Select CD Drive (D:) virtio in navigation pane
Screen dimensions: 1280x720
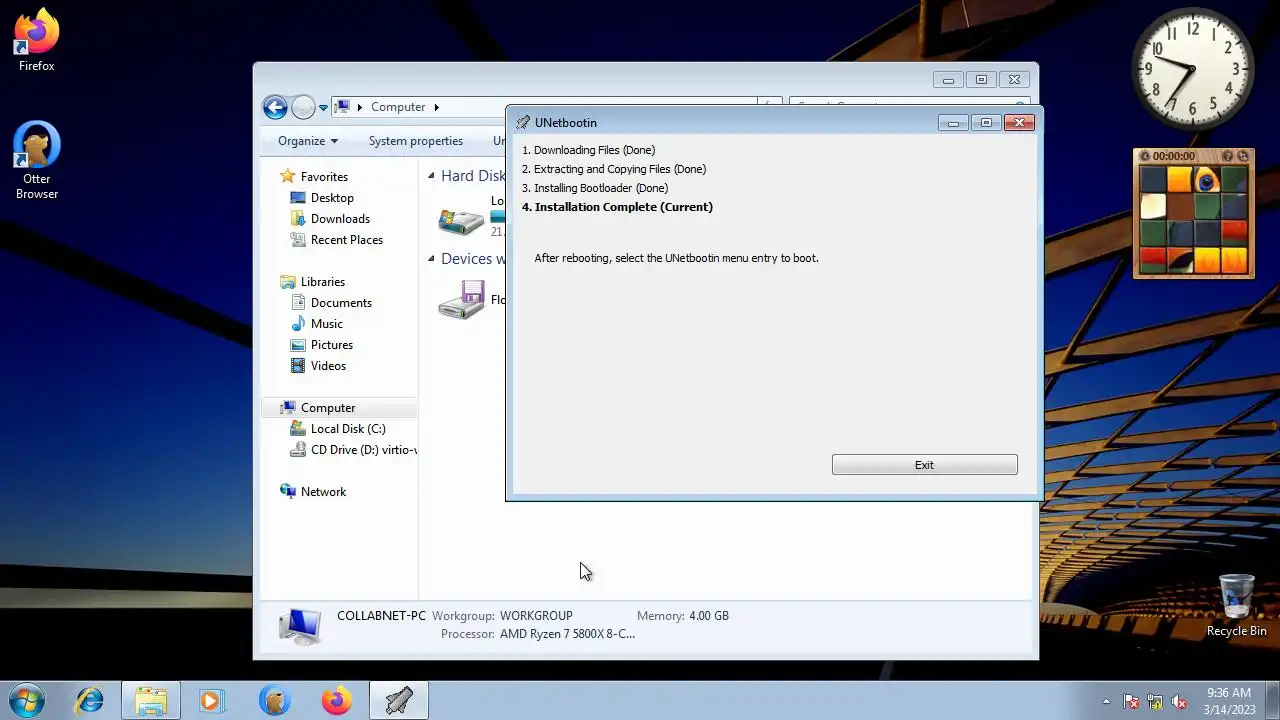coord(353,450)
